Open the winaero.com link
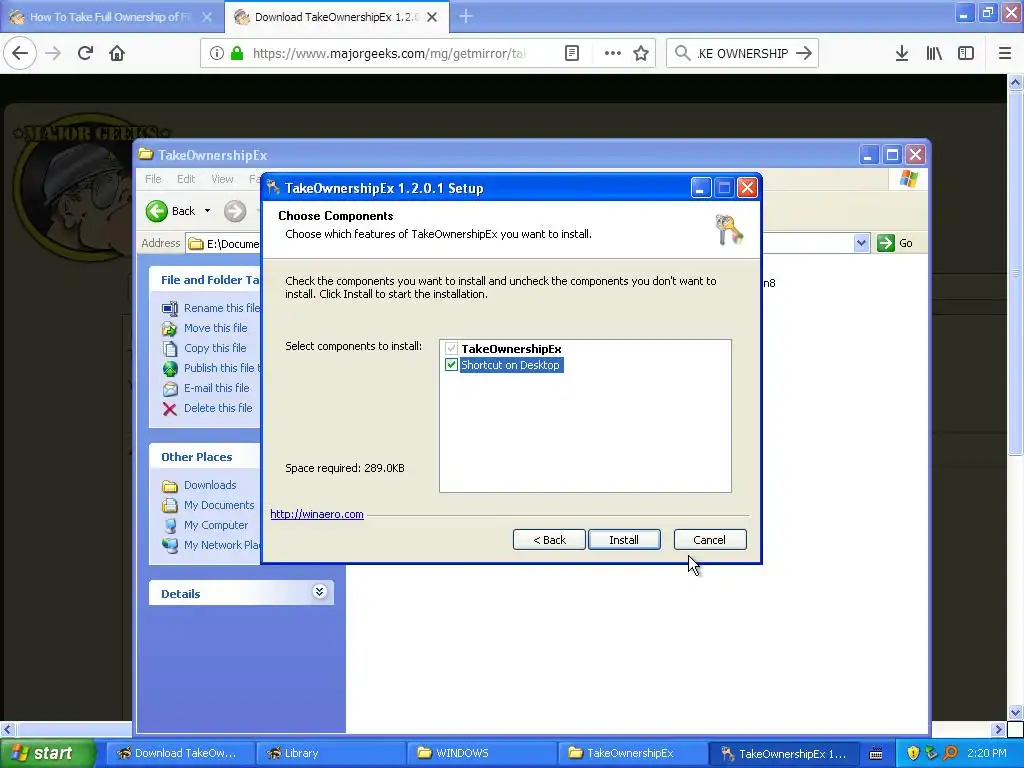Screen dimensions: 1024x768 317,514
